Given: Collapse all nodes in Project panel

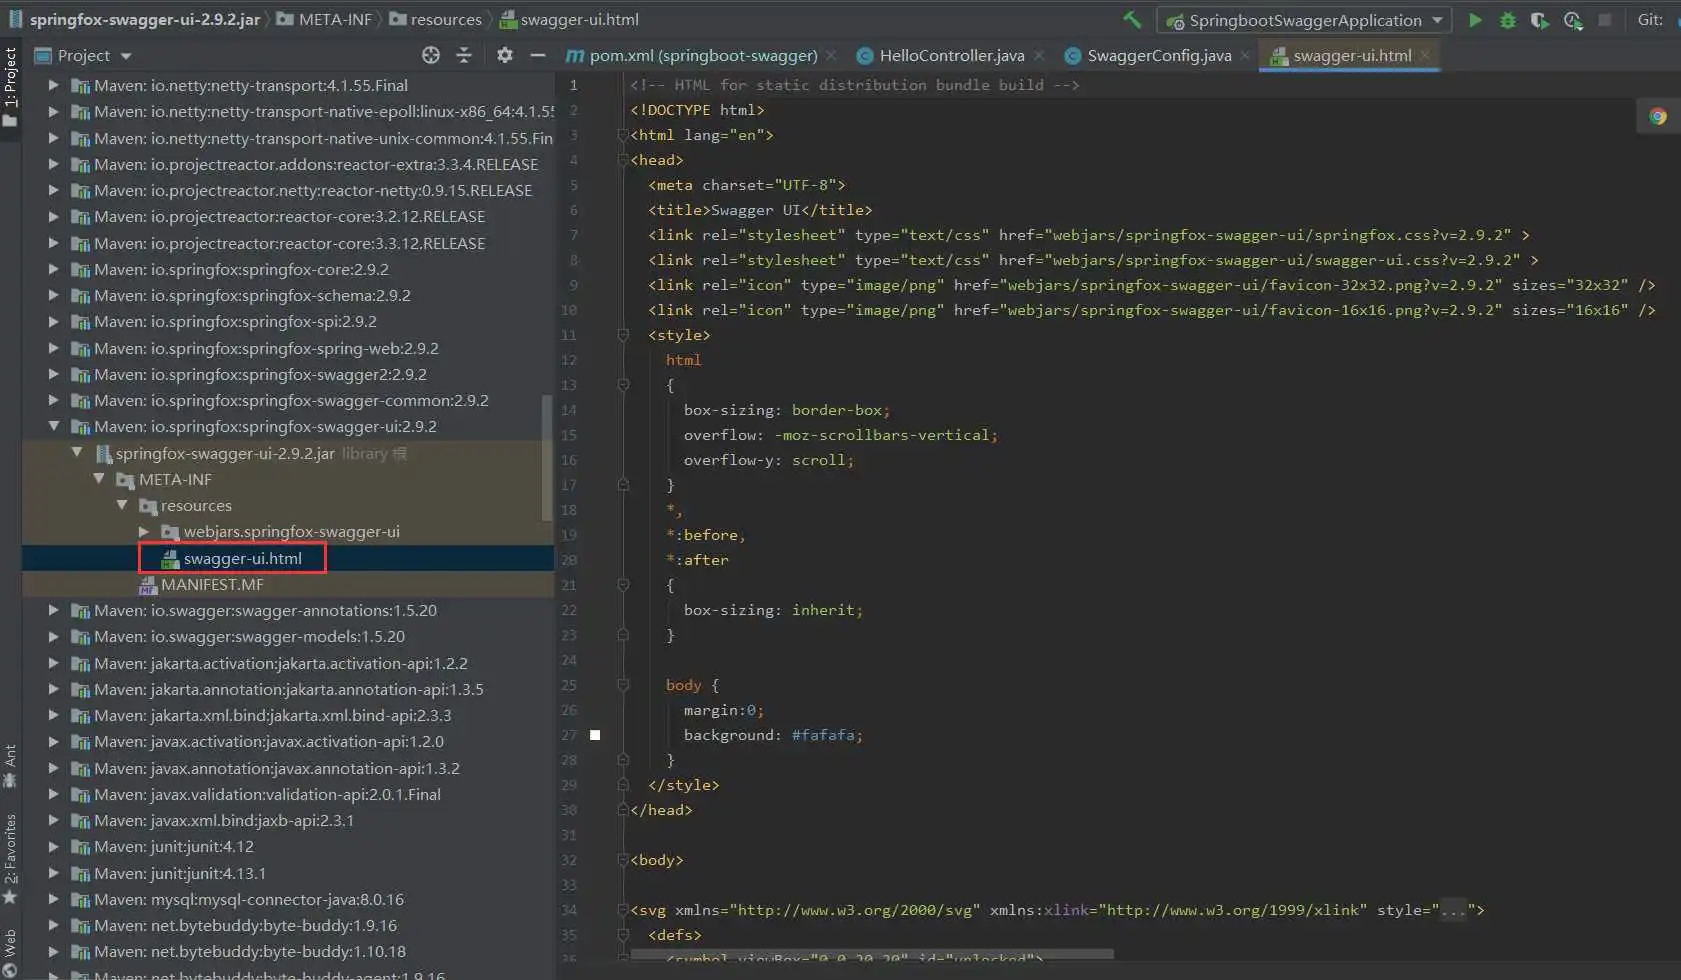Looking at the screenshot, I should pos(464,55).
